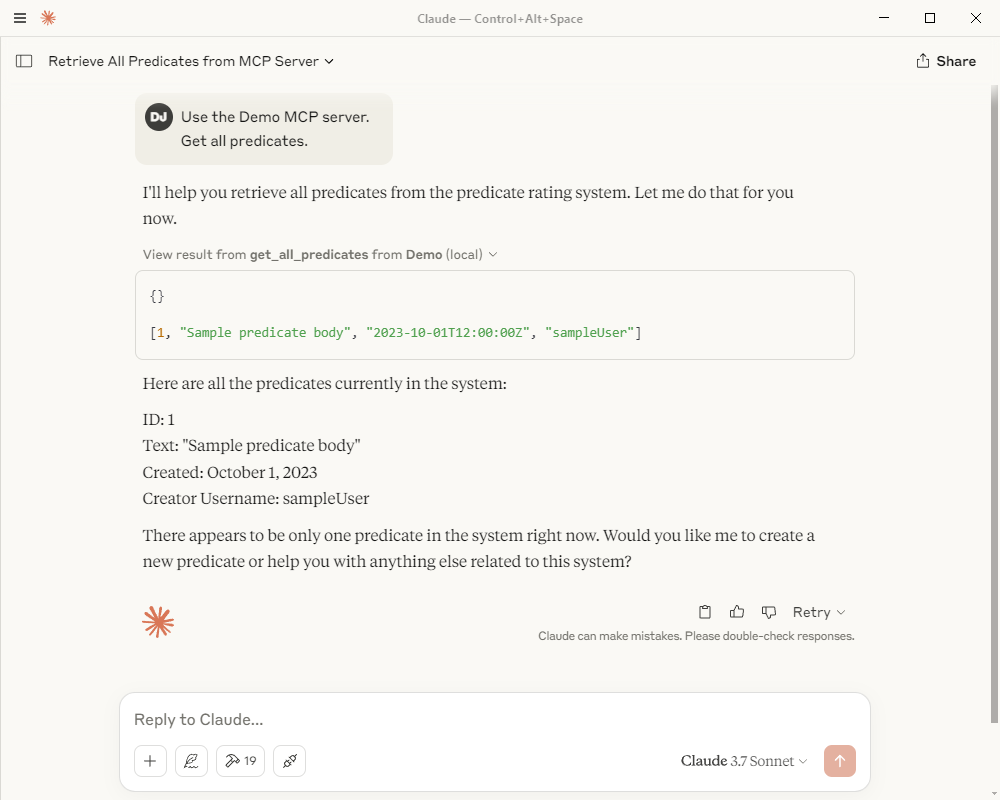The width and height of the screenshot is (1000, 800).
Task: Open the Claude 3.7 Sonnet model selector
Action: tap(744, 760)
